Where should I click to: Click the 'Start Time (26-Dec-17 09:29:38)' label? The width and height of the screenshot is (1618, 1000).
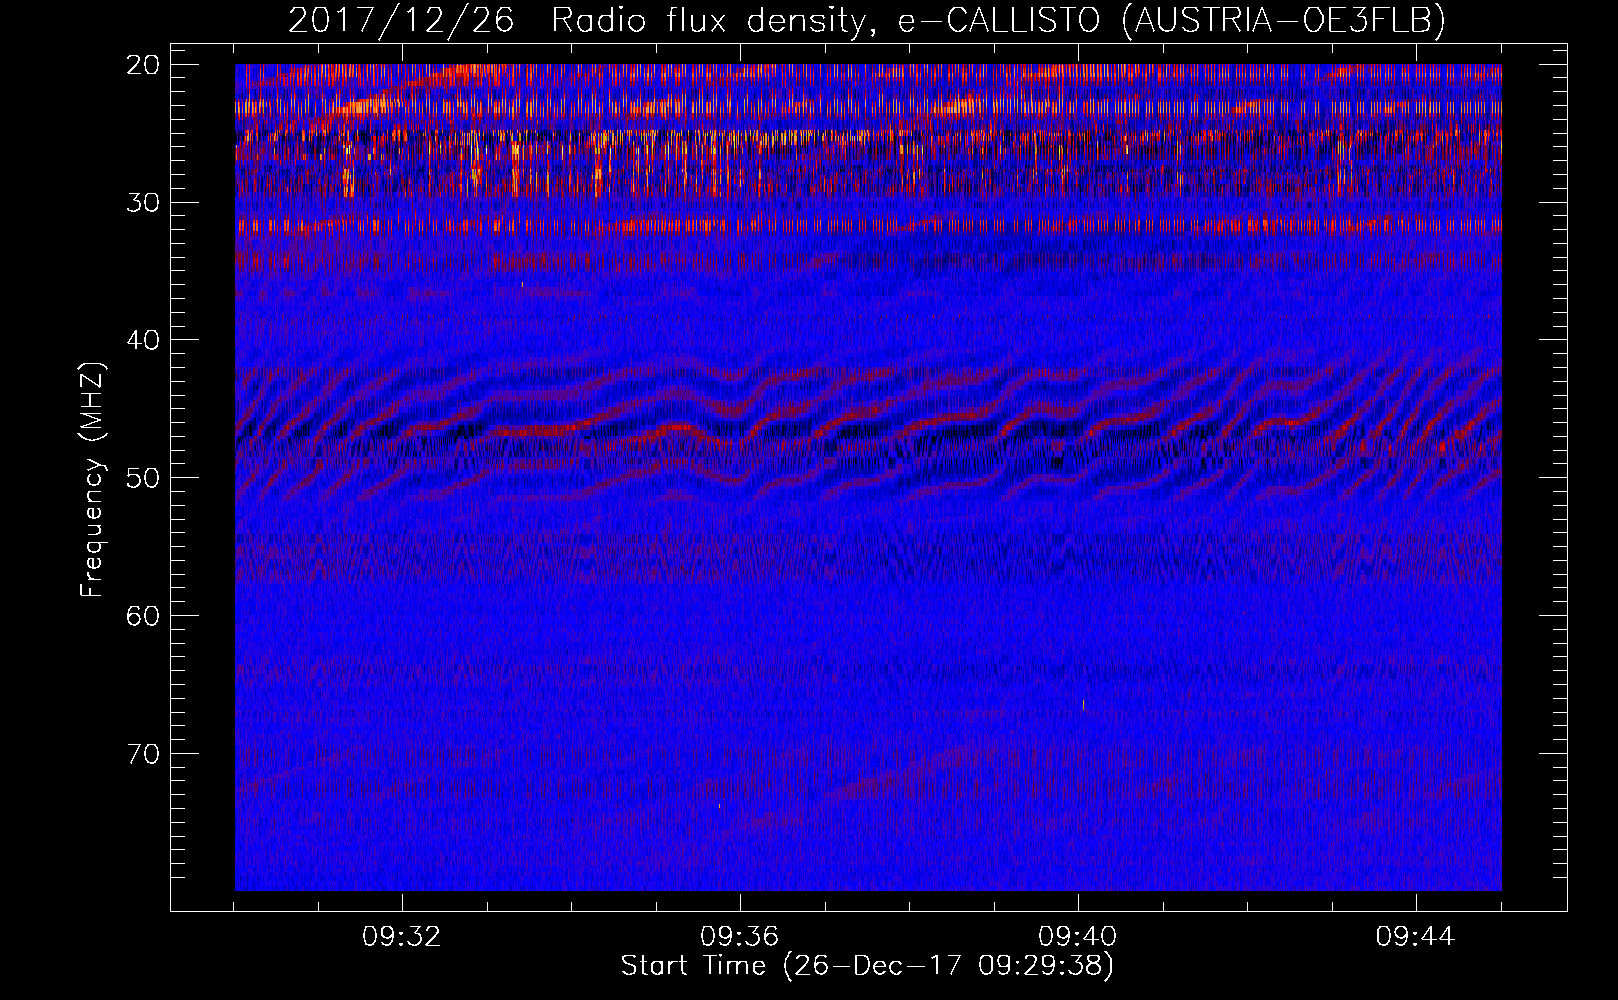coord(867,966)
